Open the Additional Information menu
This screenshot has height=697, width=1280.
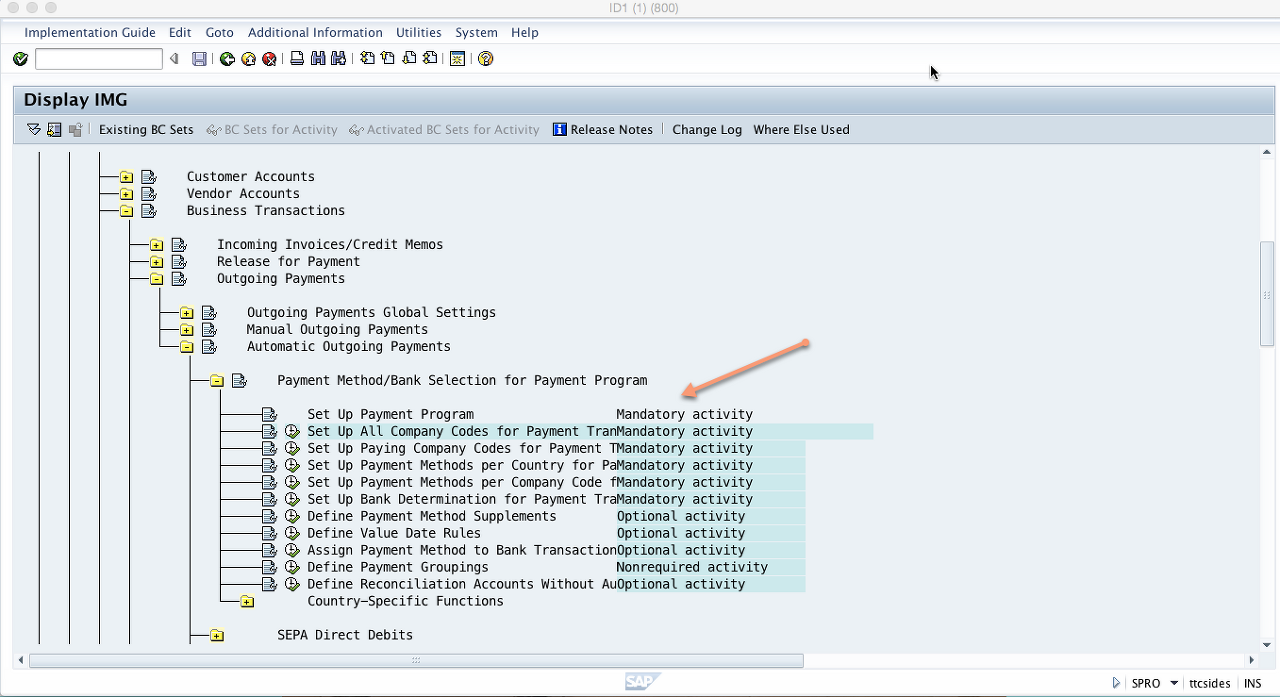point(315,32)
